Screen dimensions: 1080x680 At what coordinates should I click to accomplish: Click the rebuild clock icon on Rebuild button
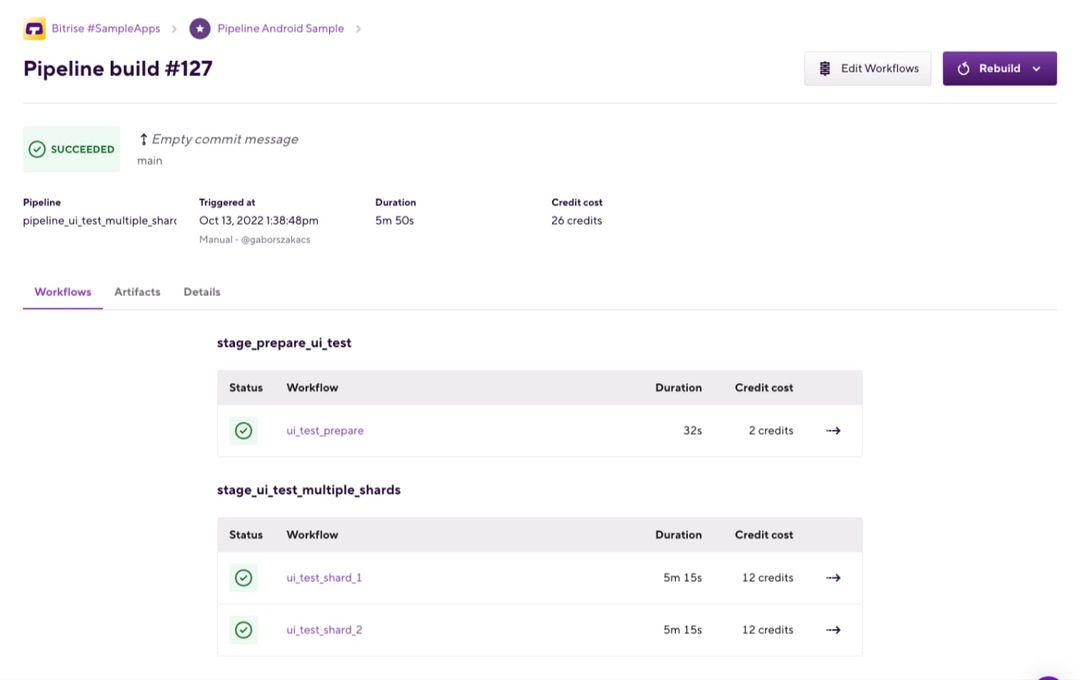962,68
